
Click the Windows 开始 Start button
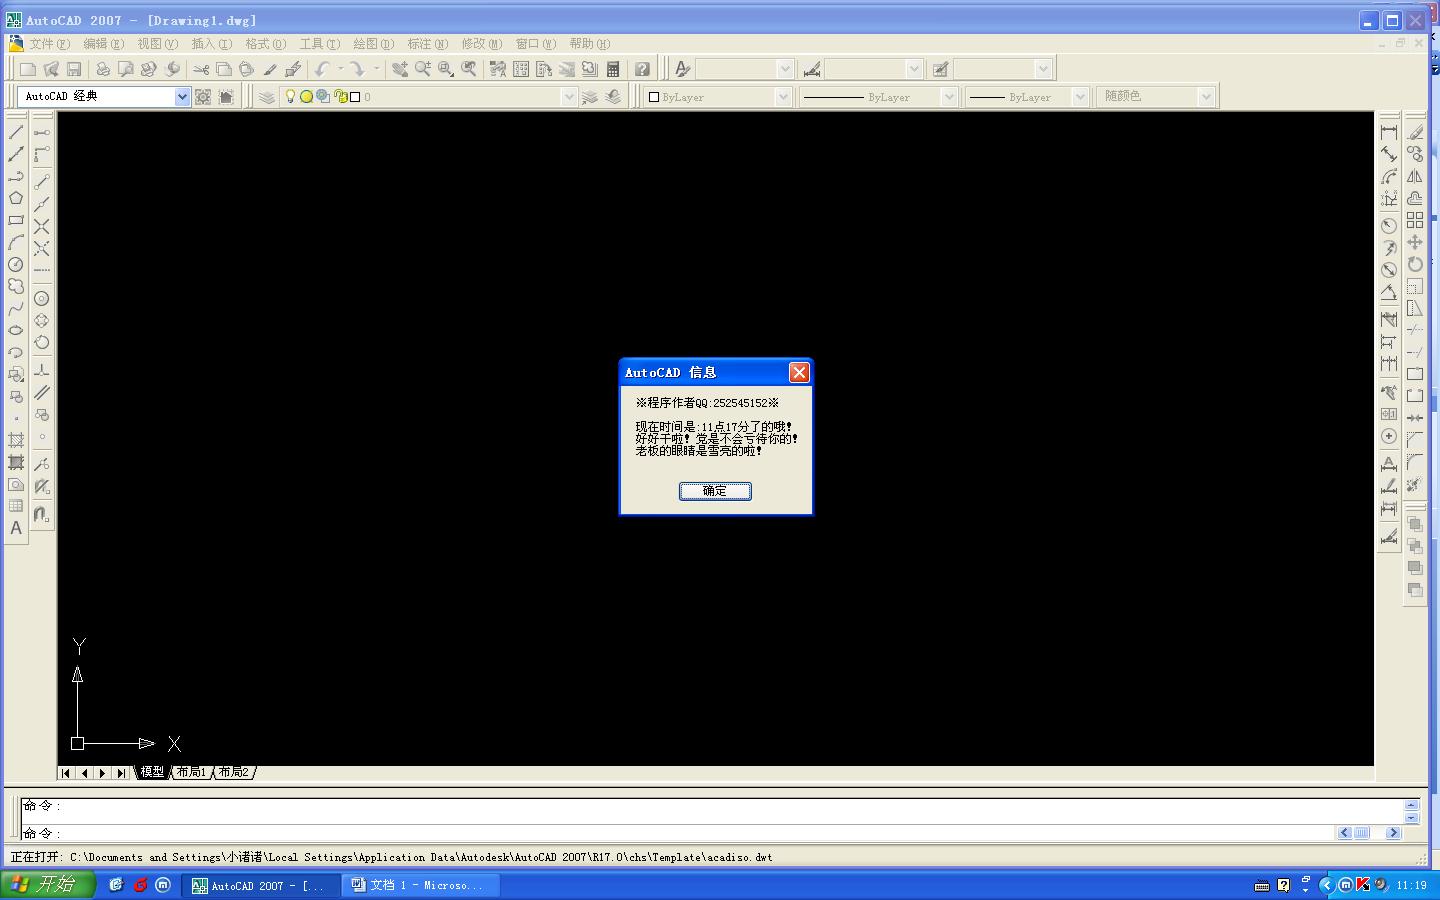pyautogui.click(x=48, y=885)
